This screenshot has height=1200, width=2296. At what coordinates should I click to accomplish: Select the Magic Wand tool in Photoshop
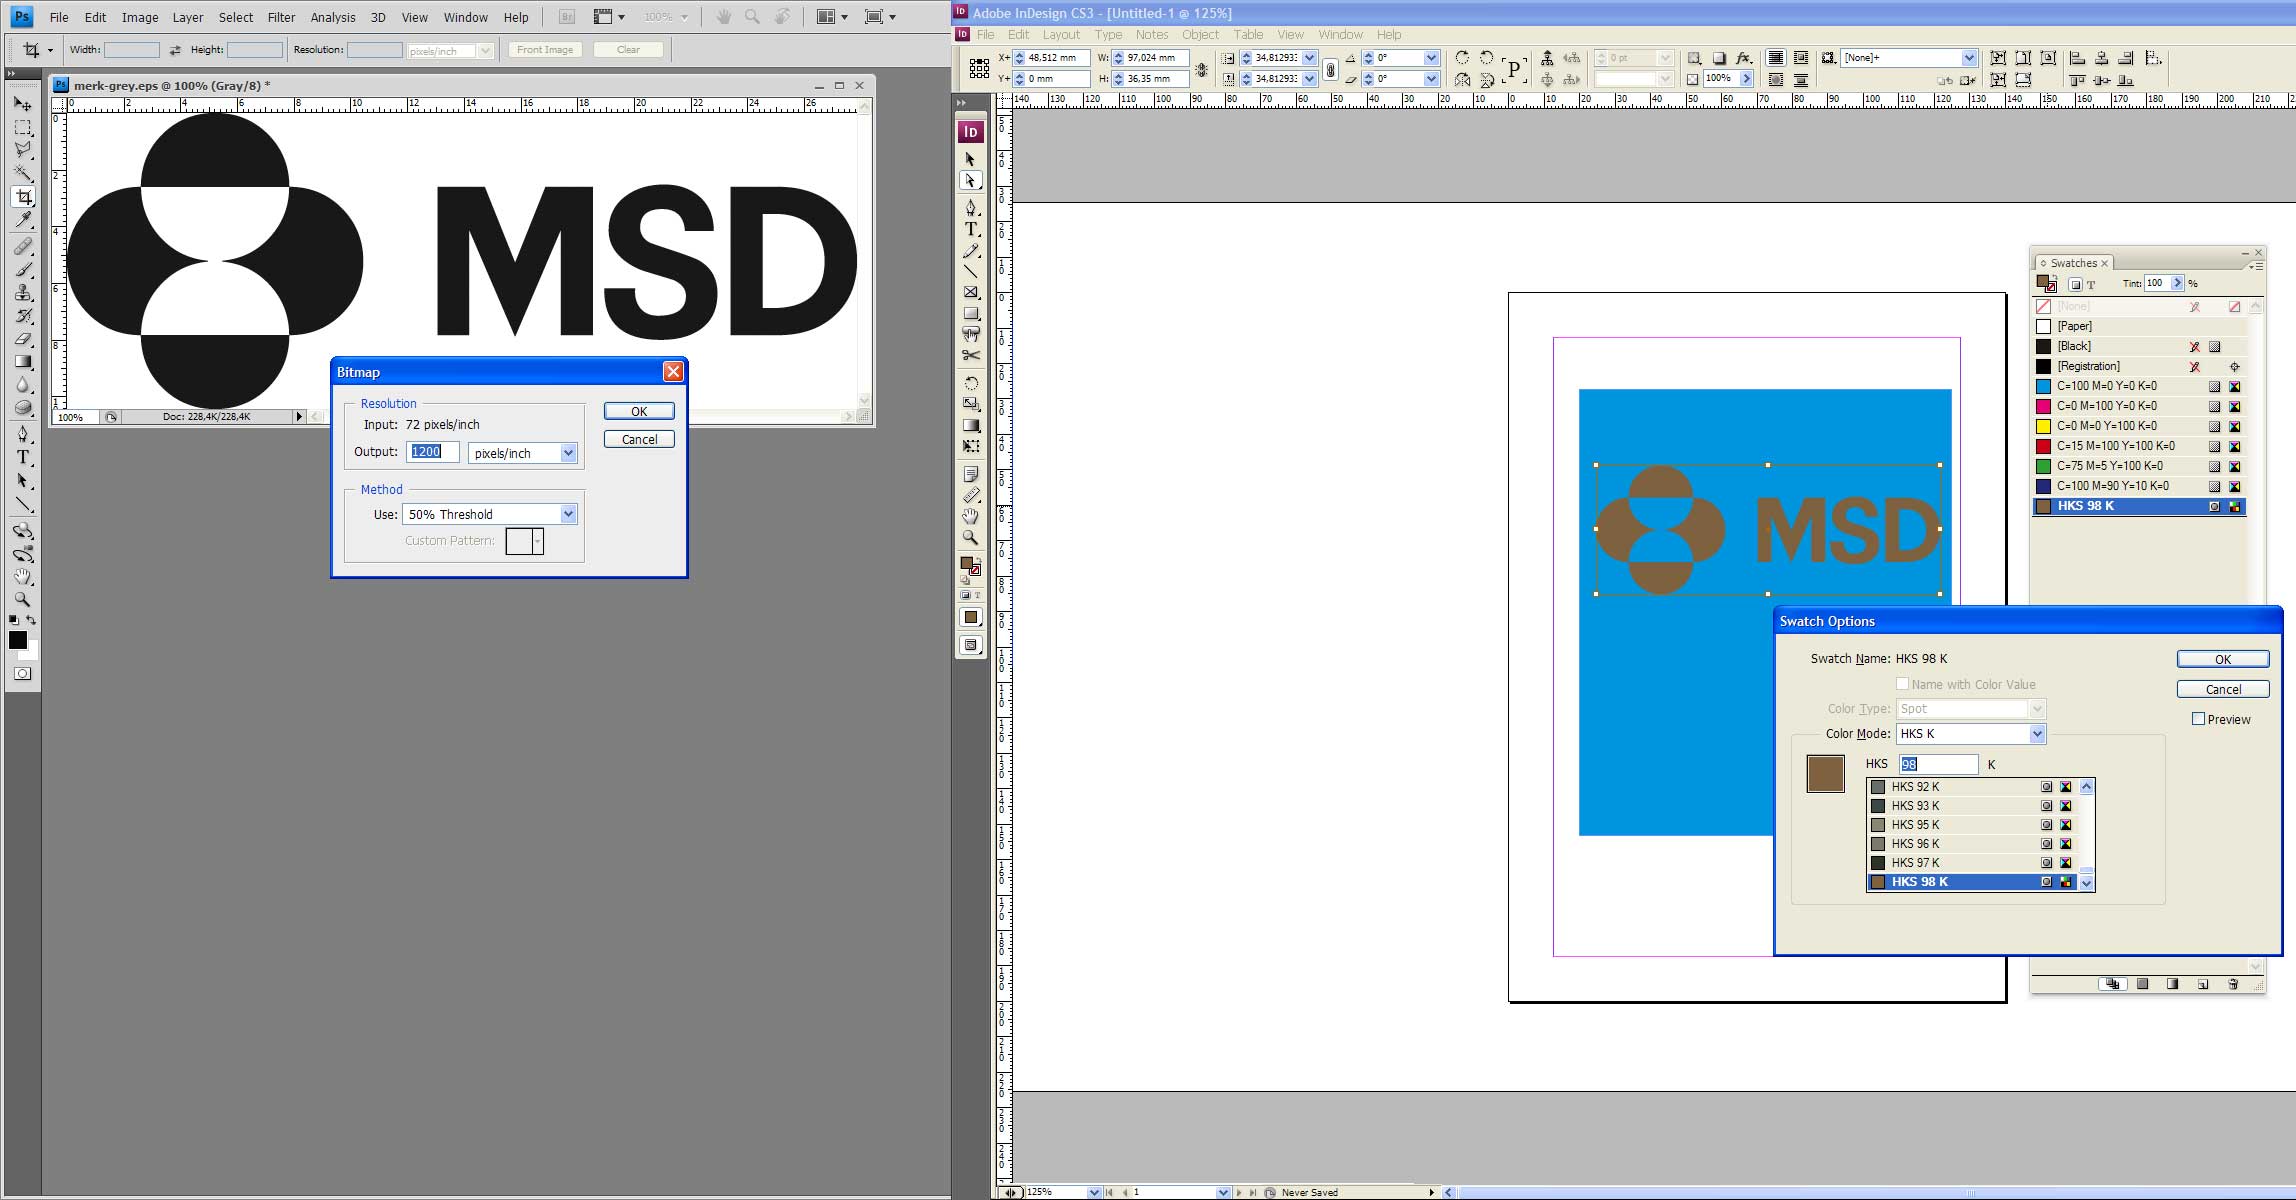(x=22, y=173)
